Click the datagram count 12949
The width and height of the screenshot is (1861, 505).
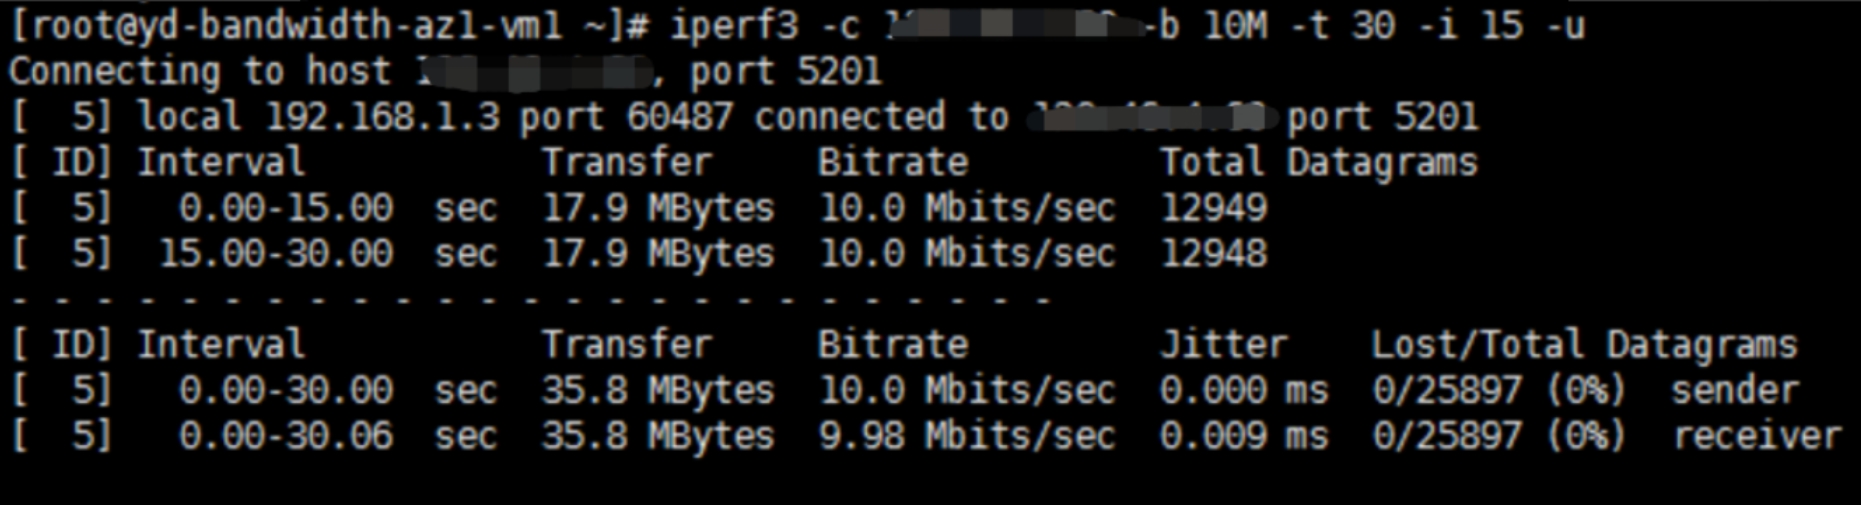pyautogui.click(x=1214, y=208)
